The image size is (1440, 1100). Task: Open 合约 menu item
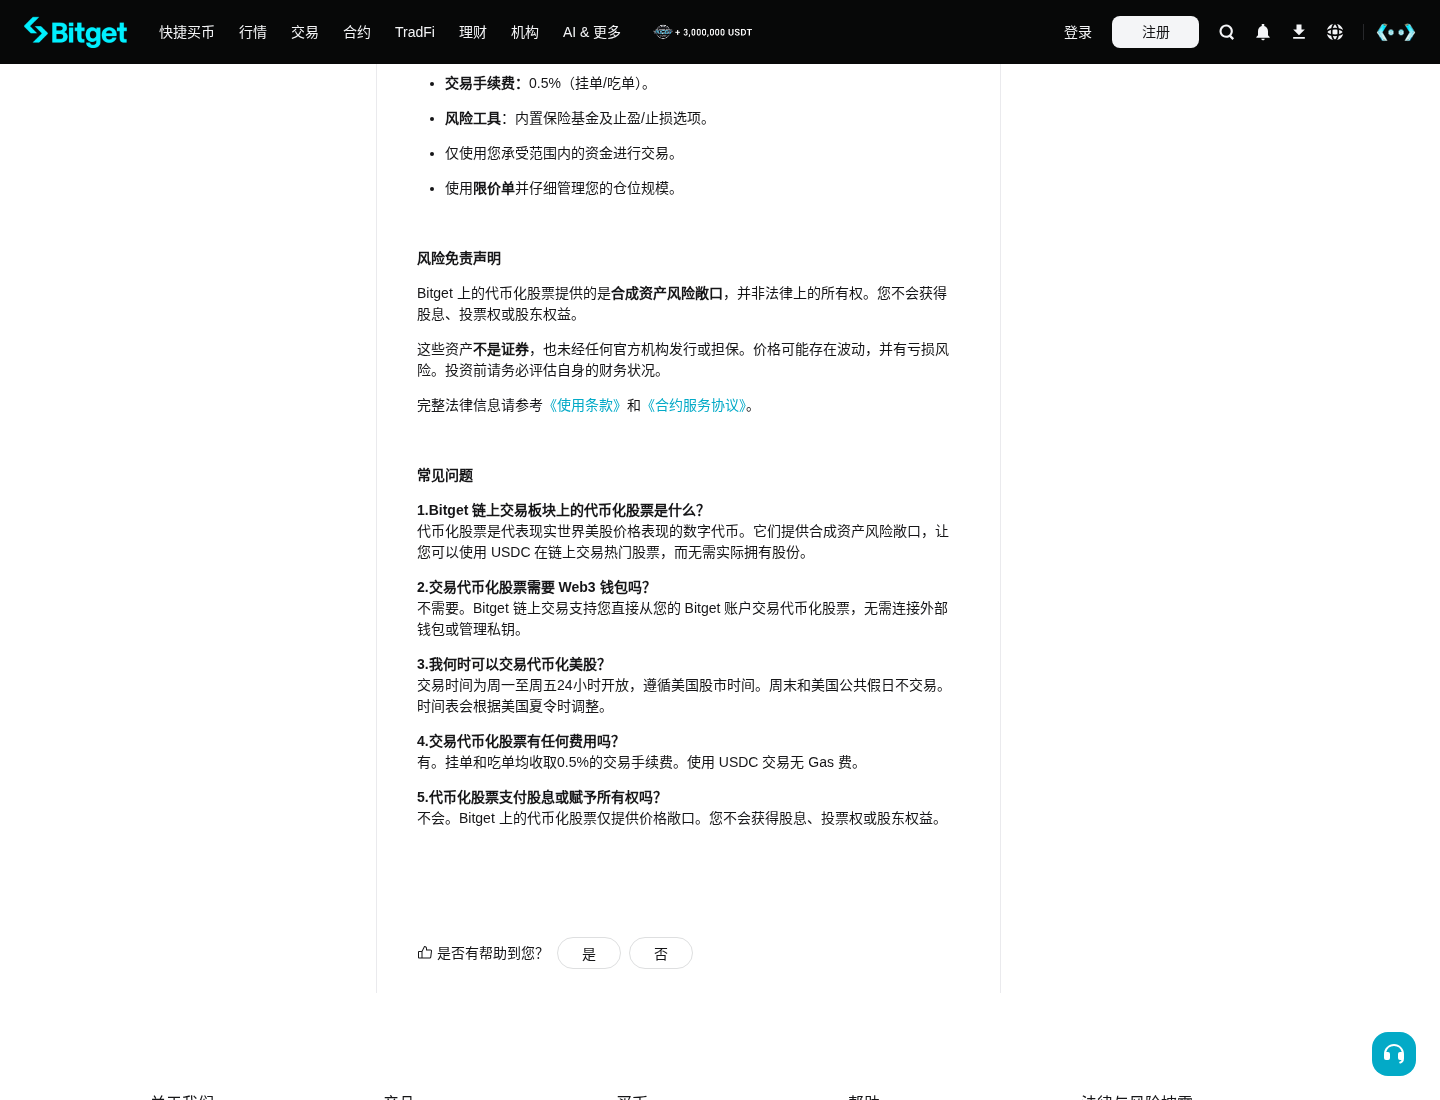pyautogui.click(x=357, y=32)
